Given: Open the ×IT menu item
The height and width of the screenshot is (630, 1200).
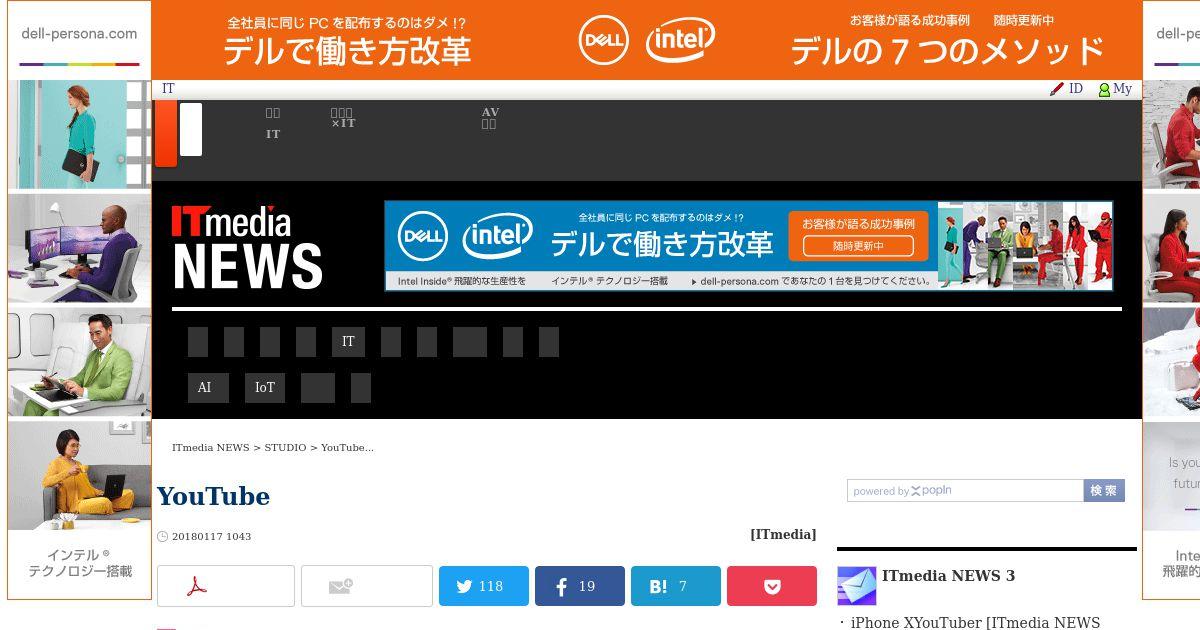Looking at the screenshot, I should [x=343, y=118].
